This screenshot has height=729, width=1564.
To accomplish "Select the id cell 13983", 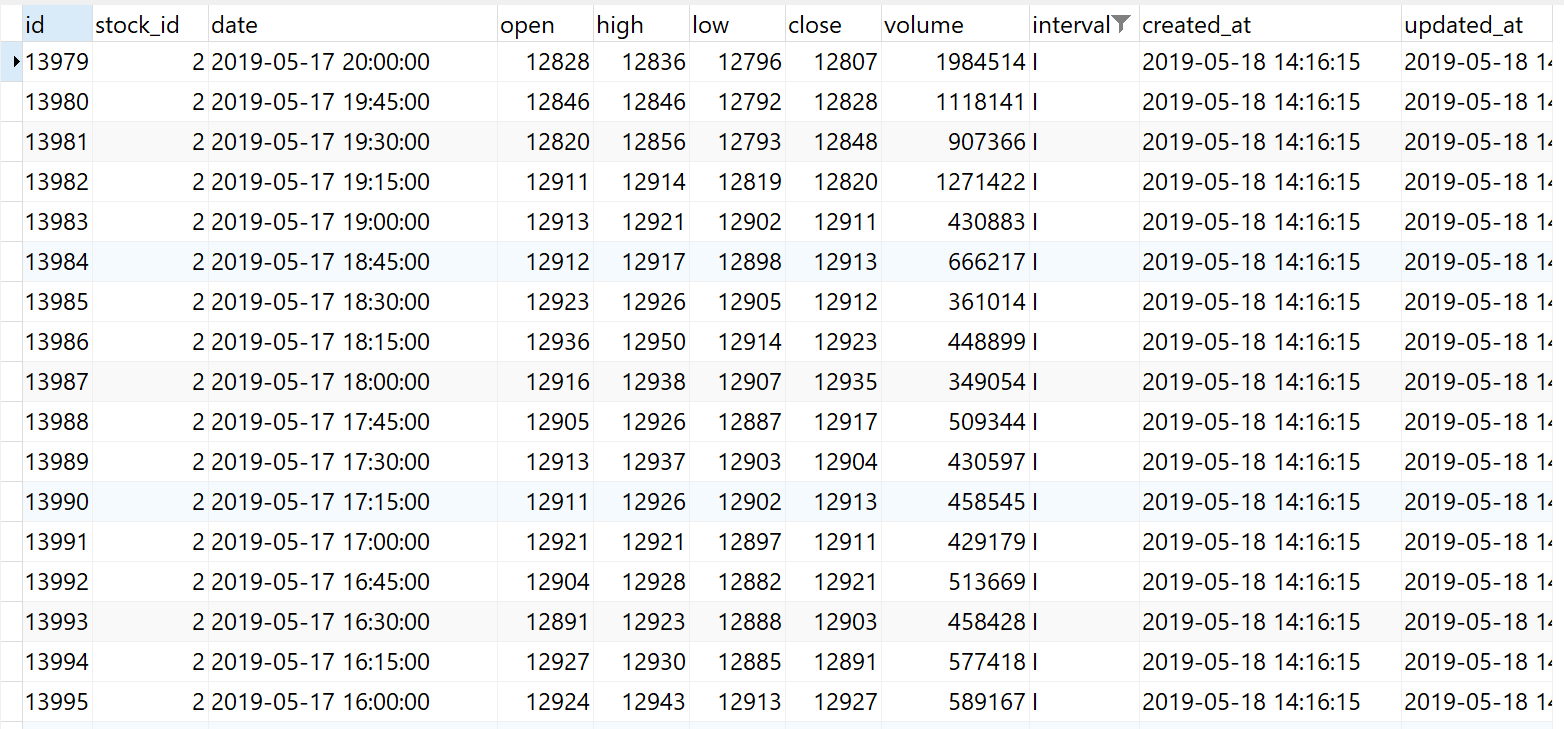I will (57, 222).
